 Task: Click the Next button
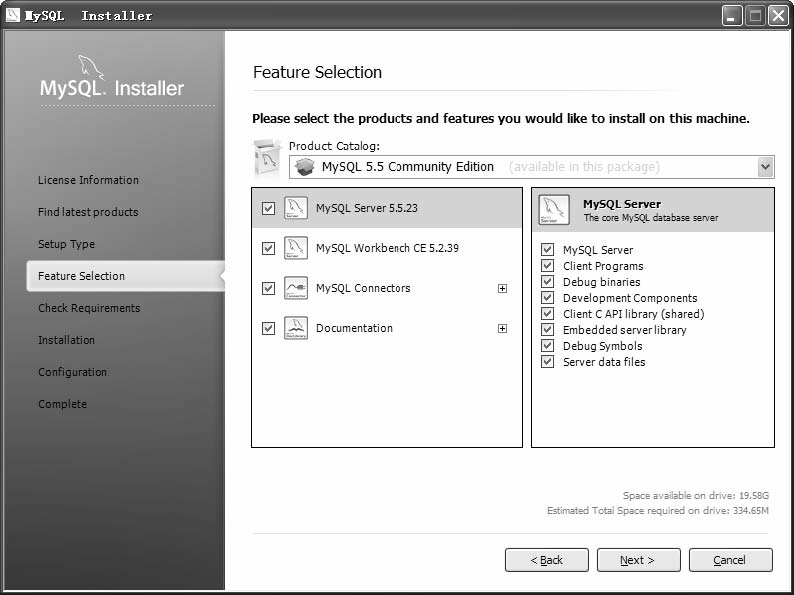click(x=639, y=560)
